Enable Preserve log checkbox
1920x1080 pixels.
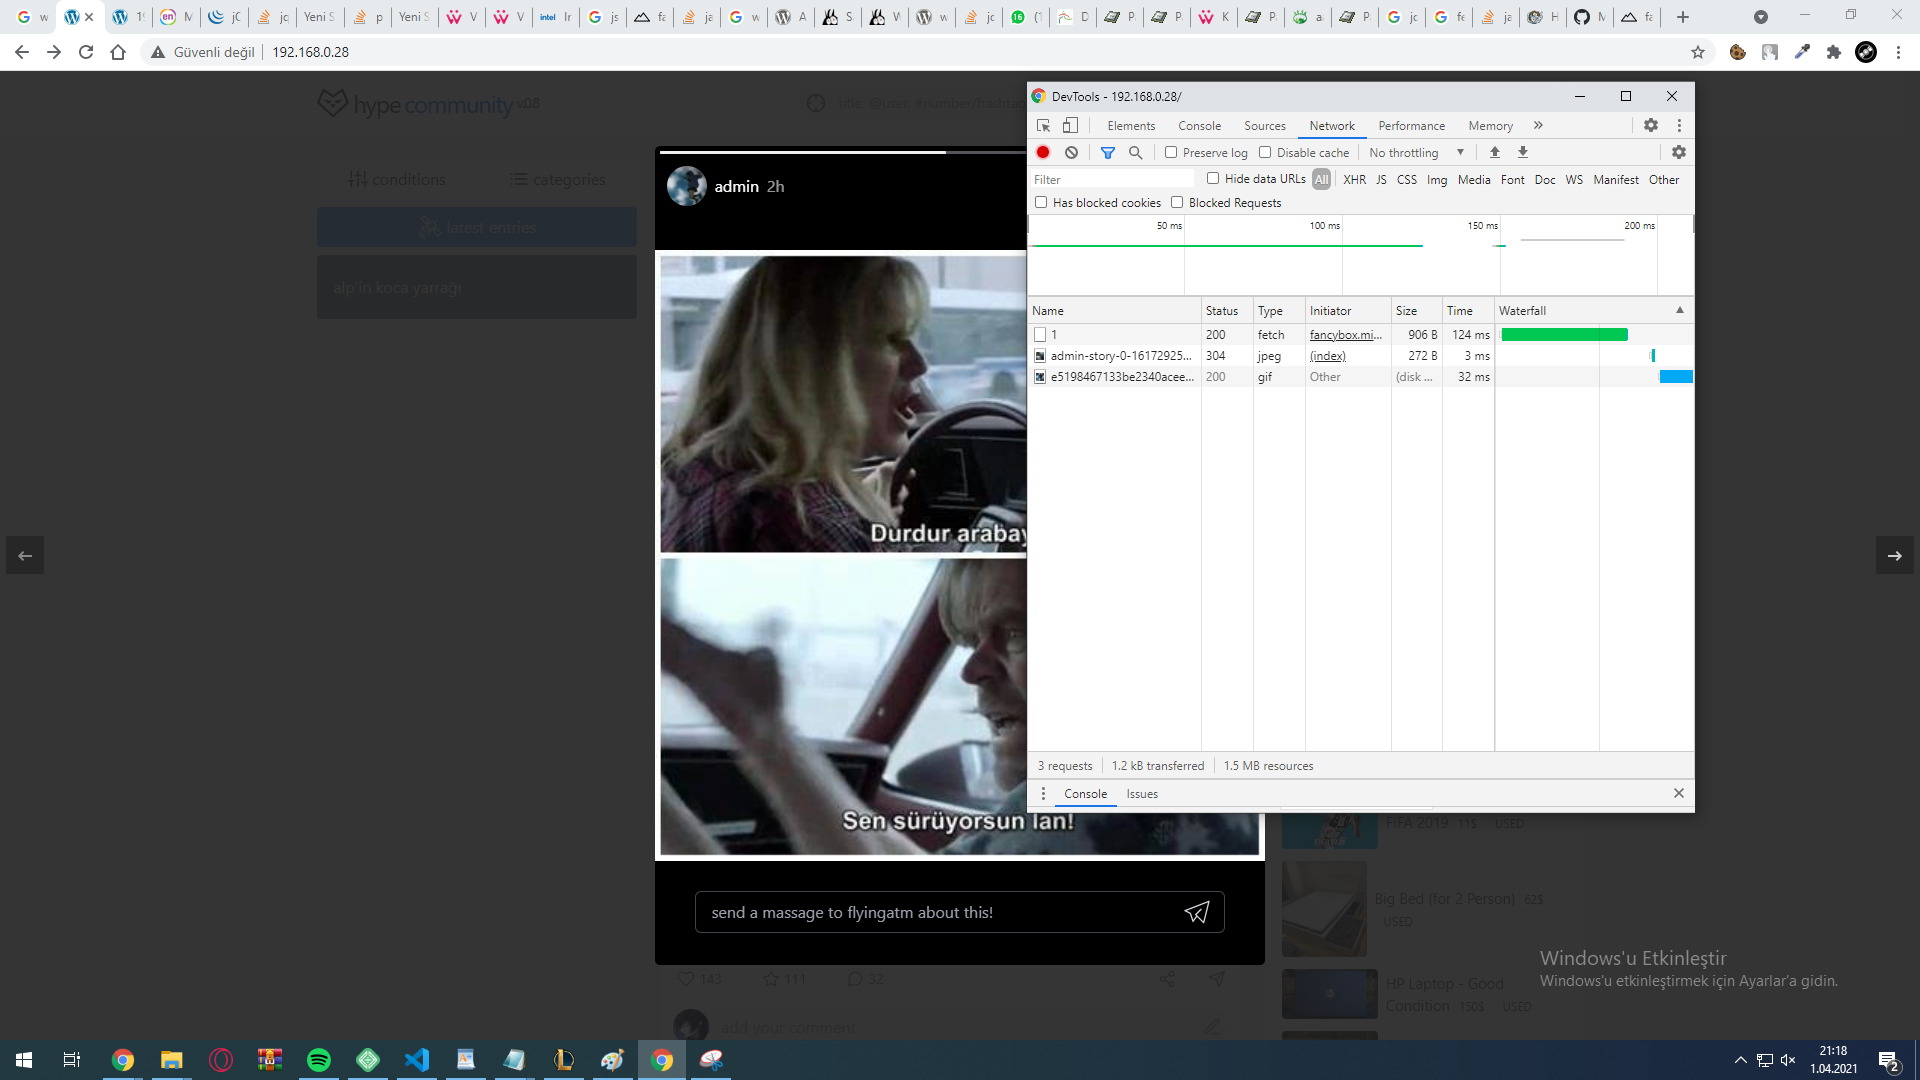click(x=1171, y=152)
